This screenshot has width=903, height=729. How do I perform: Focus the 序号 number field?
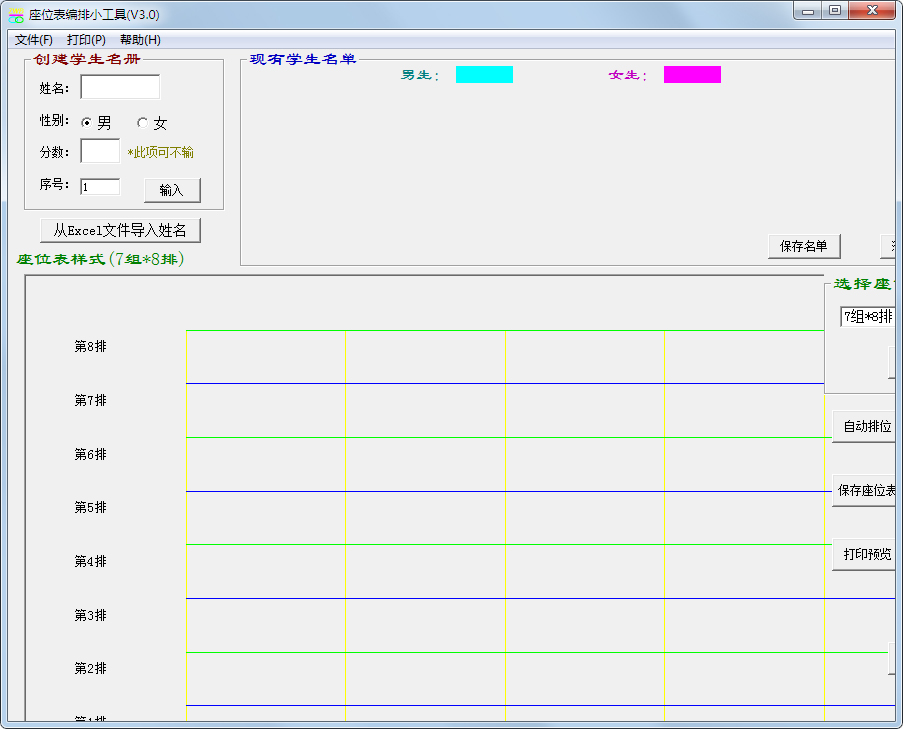[100, 187]
